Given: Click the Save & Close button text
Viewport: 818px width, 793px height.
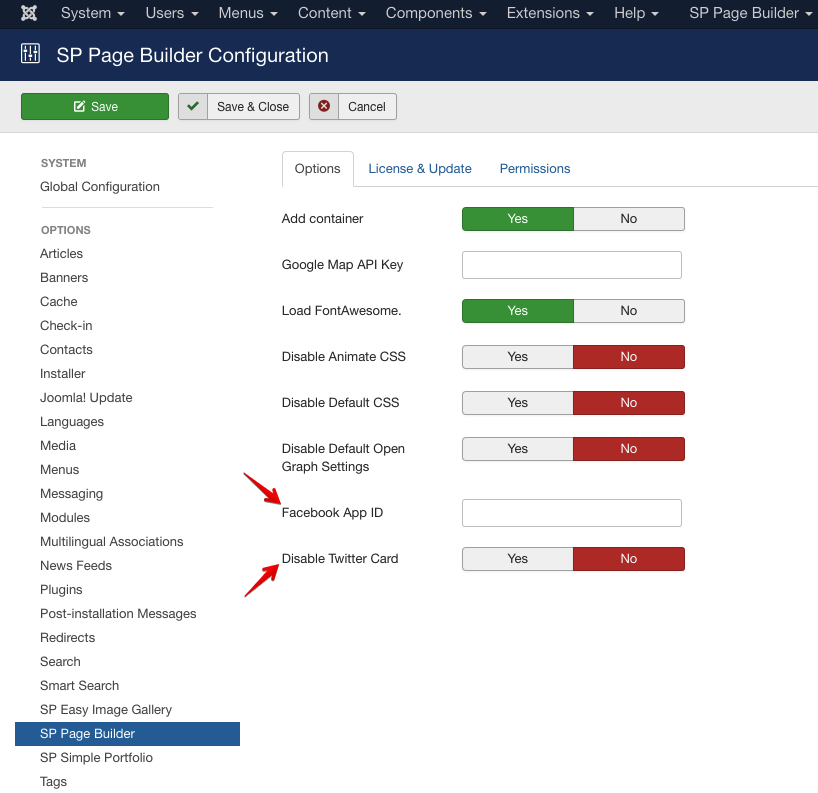Looking at the screenshot, I should pos(253,106).
